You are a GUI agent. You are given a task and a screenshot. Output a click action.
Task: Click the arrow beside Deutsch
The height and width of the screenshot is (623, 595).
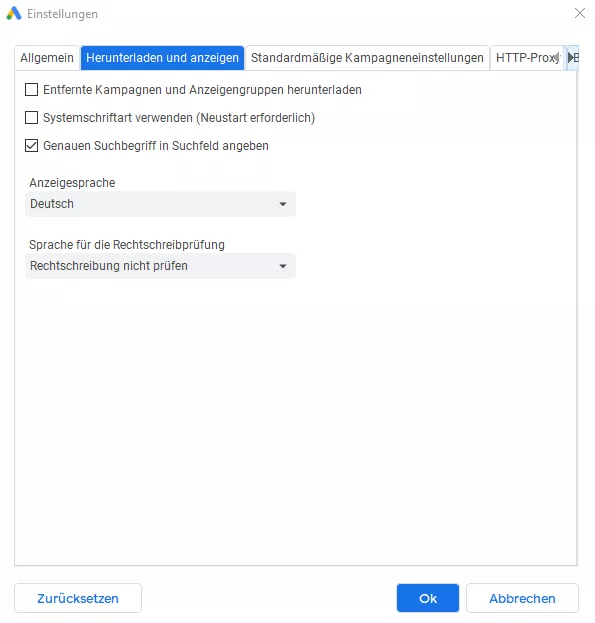click(283, 204)
